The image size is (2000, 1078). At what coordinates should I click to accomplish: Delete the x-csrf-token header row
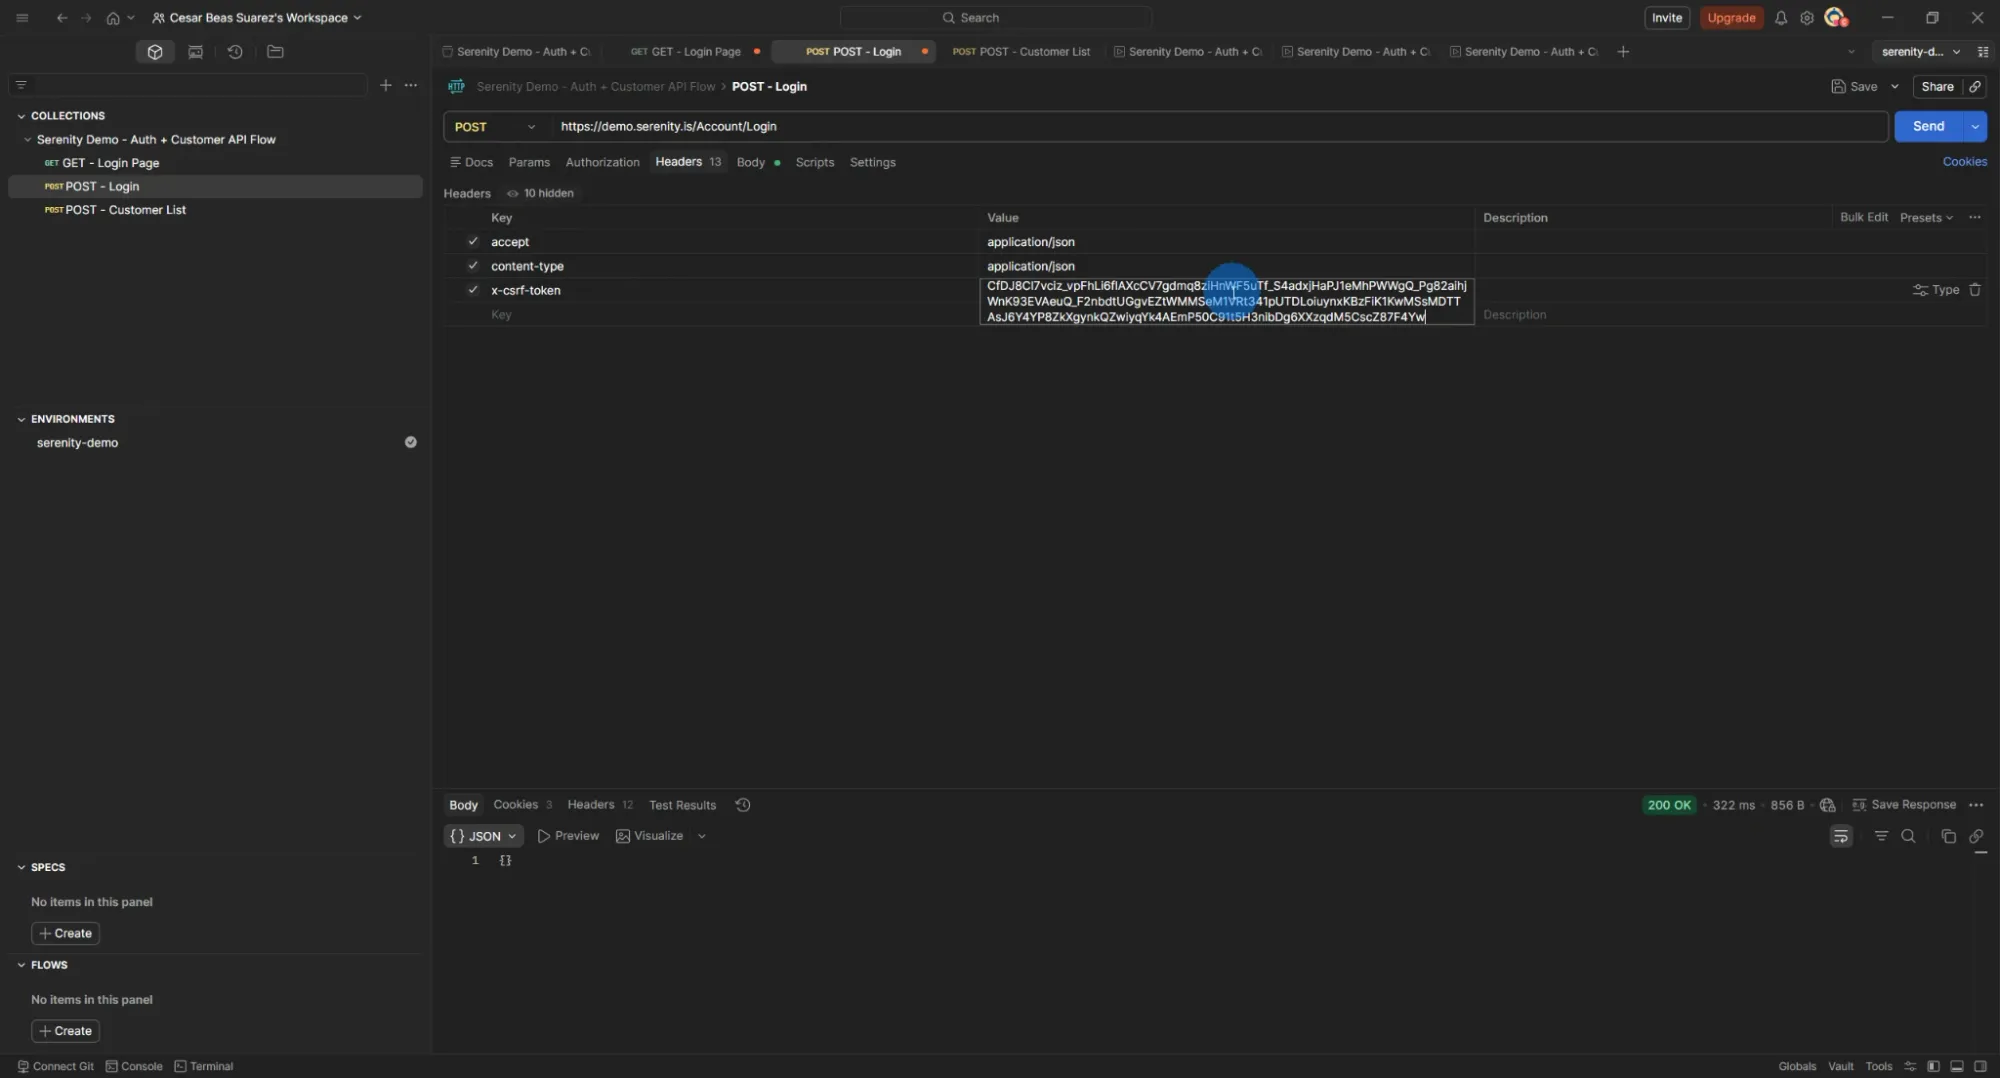click(1975, 290)
